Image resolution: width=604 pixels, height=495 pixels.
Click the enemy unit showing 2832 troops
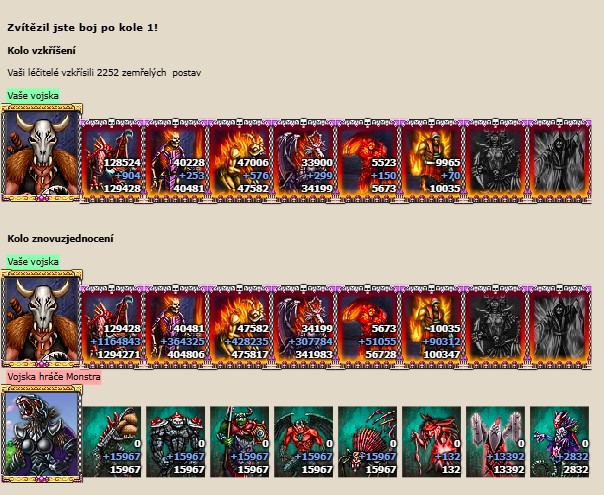[559, 442]
